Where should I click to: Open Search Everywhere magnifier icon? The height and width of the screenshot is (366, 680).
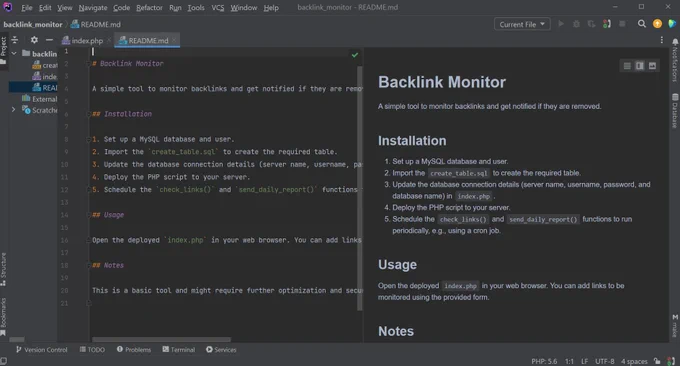point(641,24)
